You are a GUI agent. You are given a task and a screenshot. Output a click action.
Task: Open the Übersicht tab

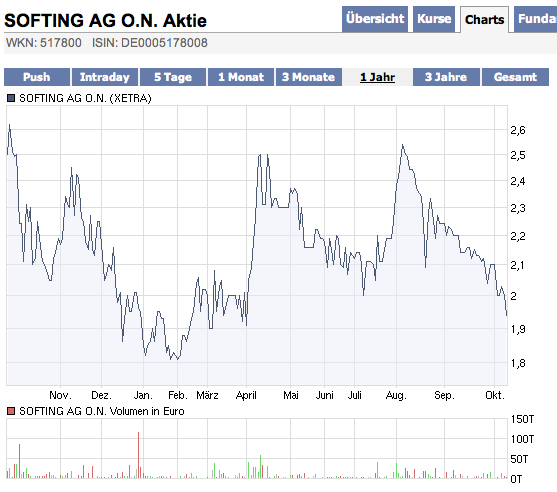pos(375,19)
